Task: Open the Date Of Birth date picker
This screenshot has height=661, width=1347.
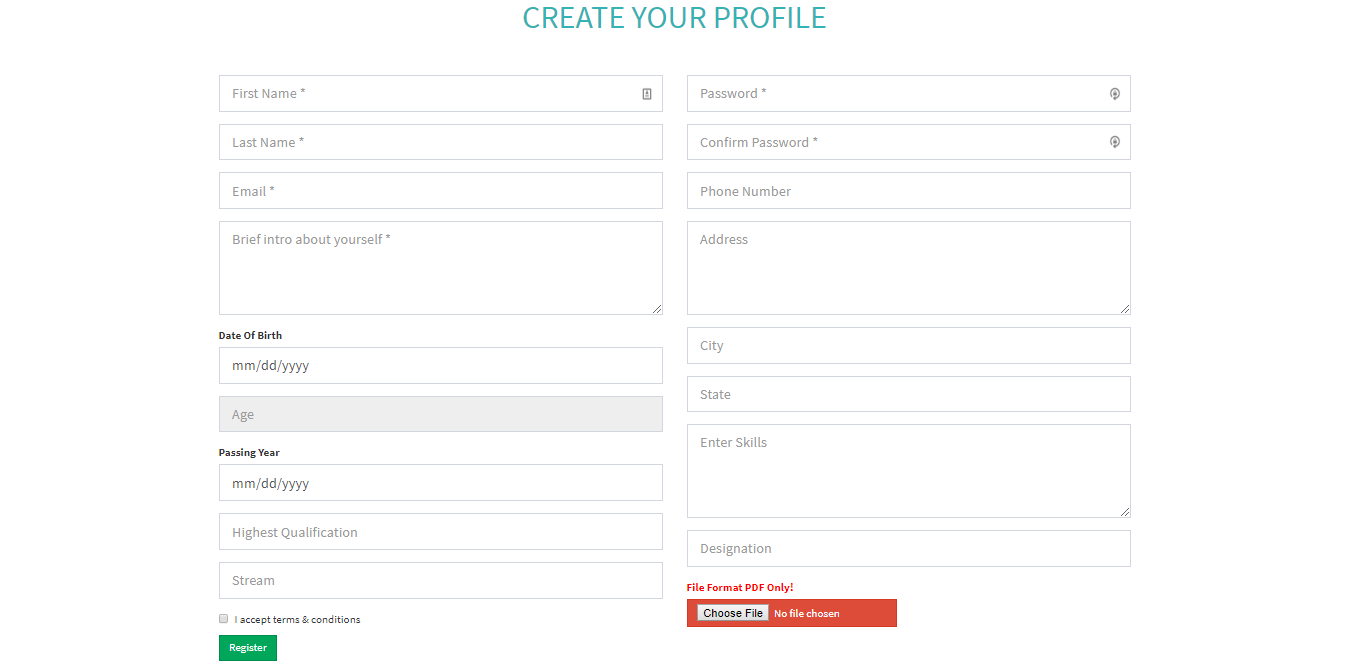Action: pos(440,366)
